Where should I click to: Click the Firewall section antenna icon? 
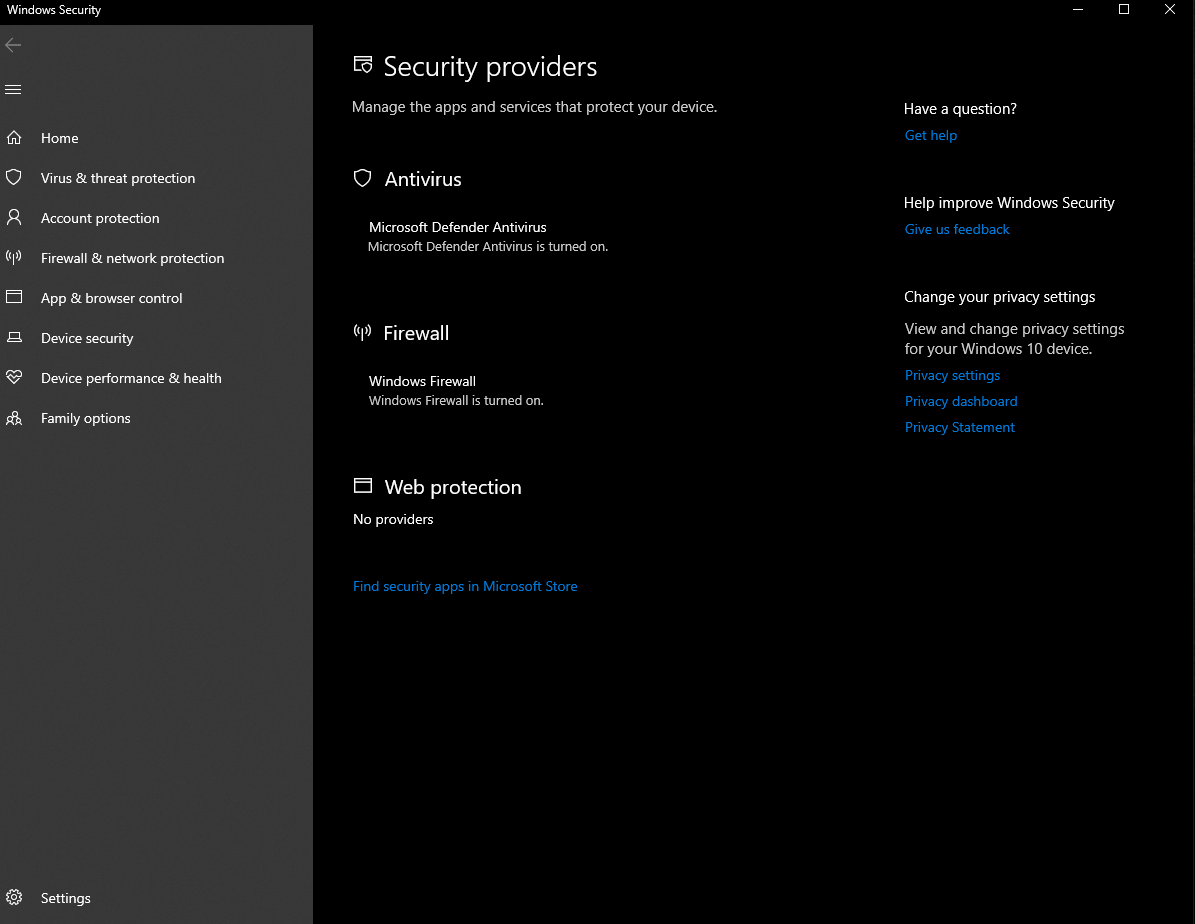coord(363,332)
